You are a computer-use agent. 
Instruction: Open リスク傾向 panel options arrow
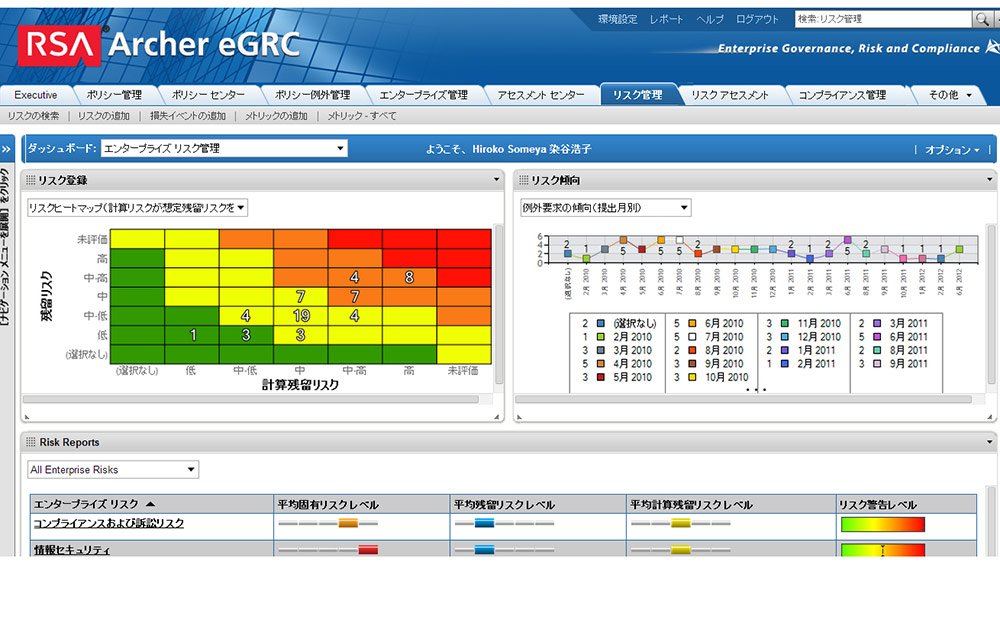tap(990, 180)
